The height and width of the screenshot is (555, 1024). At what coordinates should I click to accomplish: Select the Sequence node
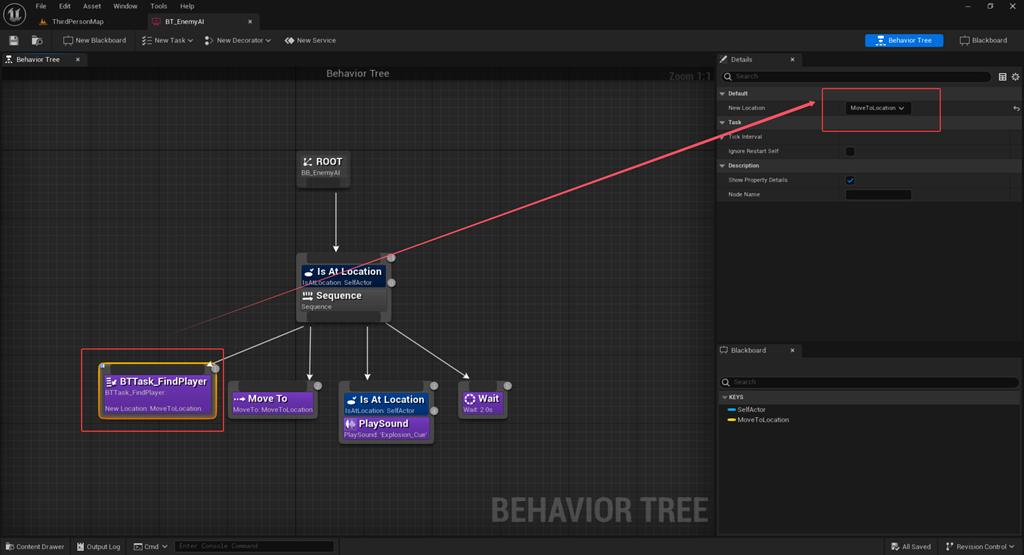click(344, 300)
